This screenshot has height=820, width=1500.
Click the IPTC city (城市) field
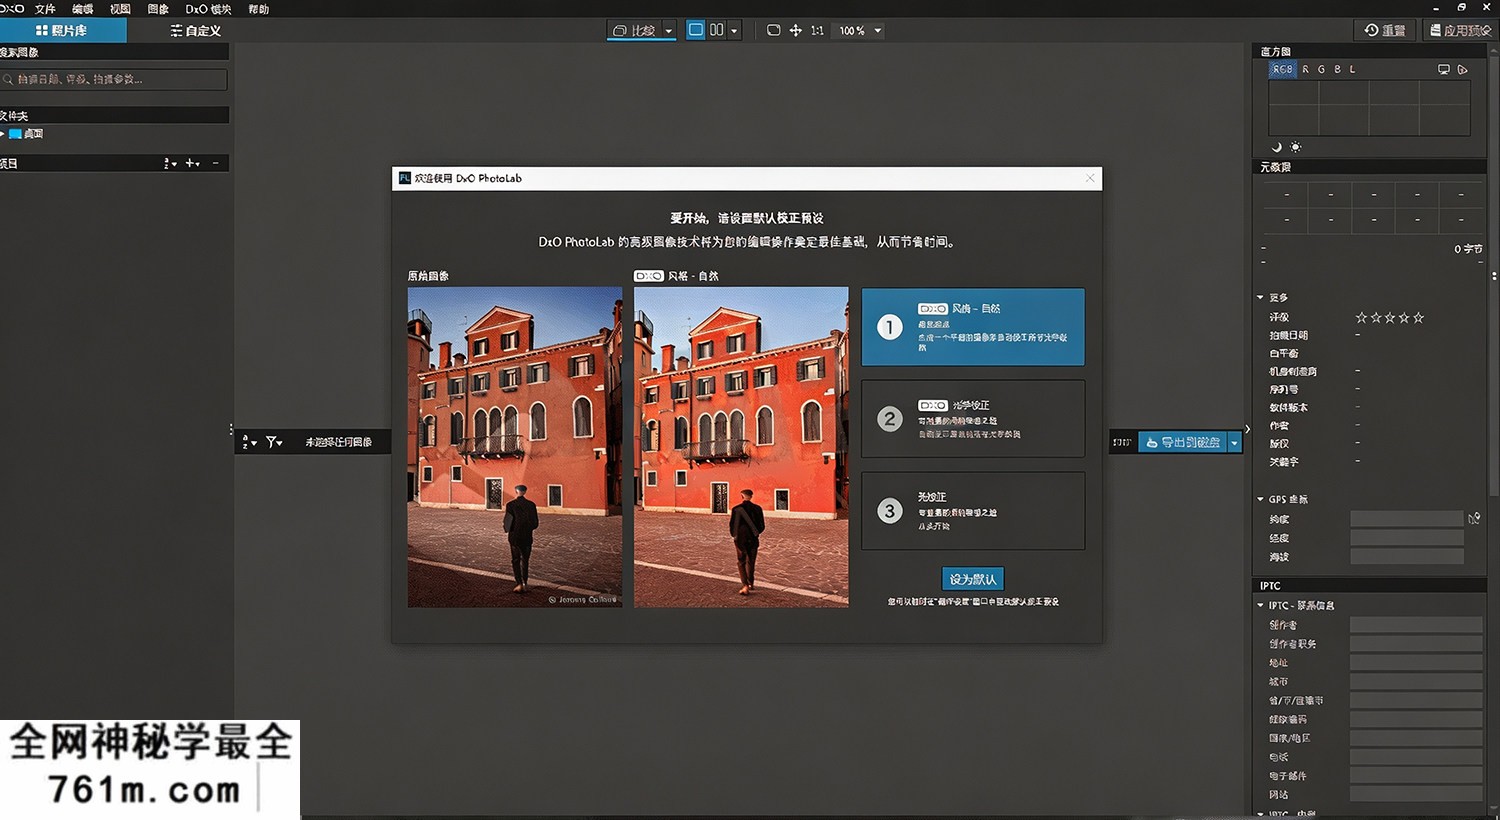(x=1416, y=682)
